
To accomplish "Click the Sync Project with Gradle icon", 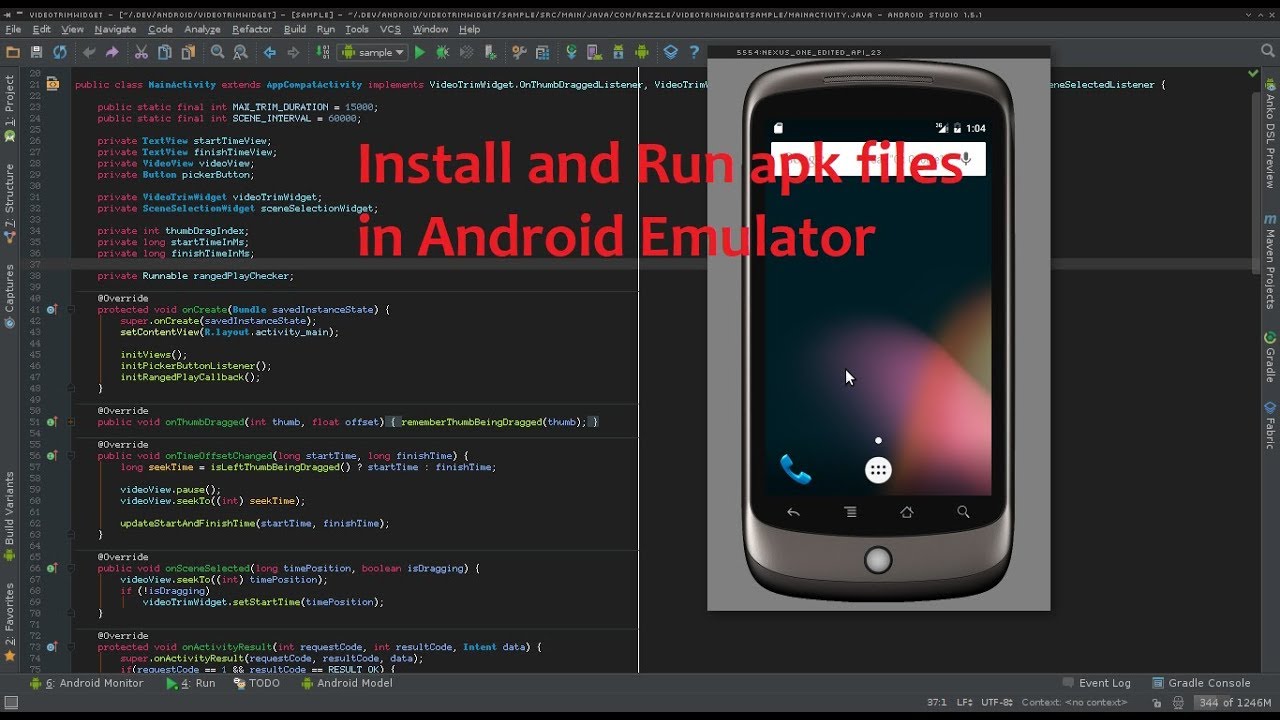I will click(571, 52).
